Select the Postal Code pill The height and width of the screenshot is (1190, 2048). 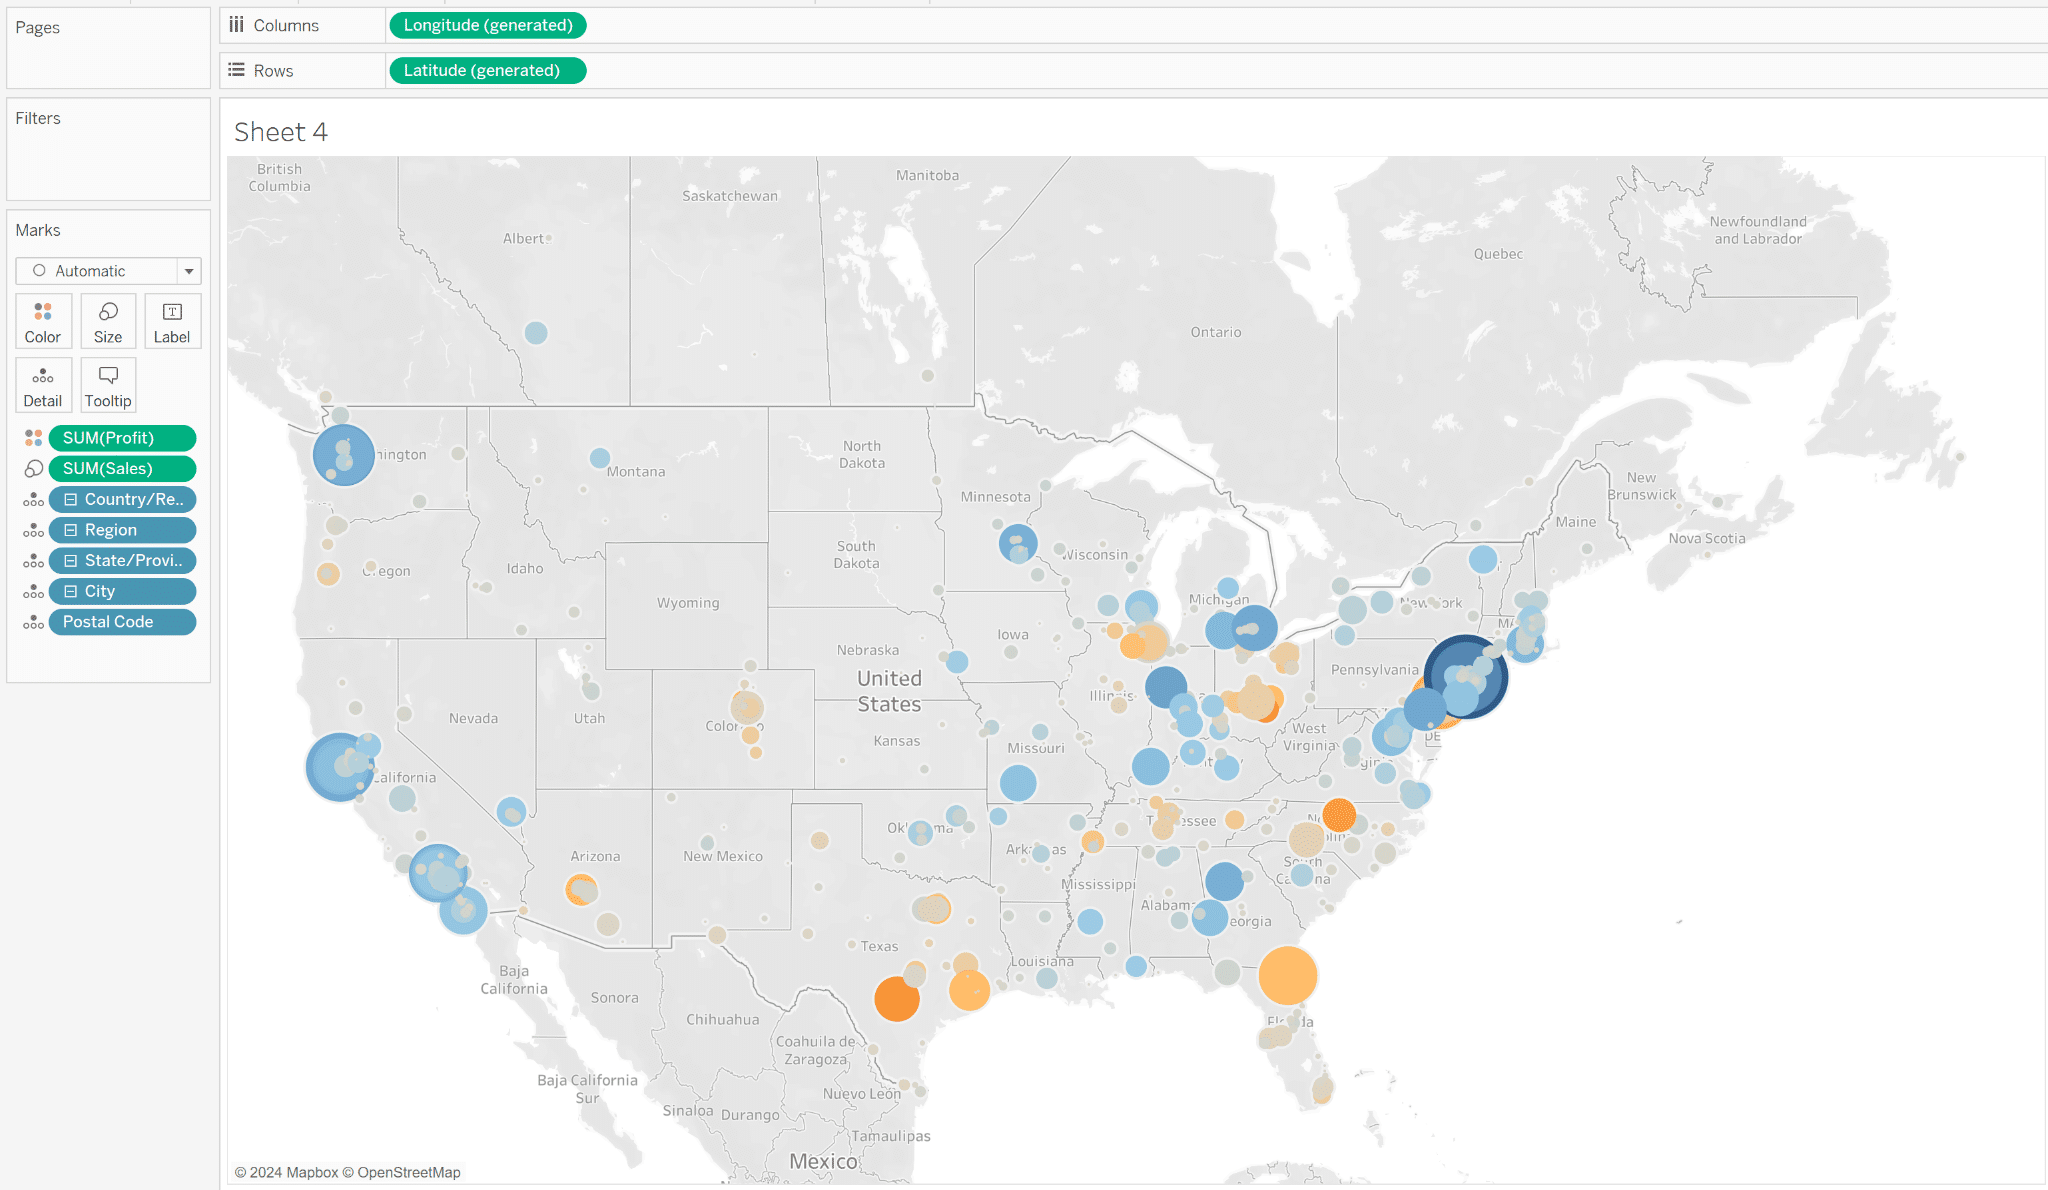(122, 621)
